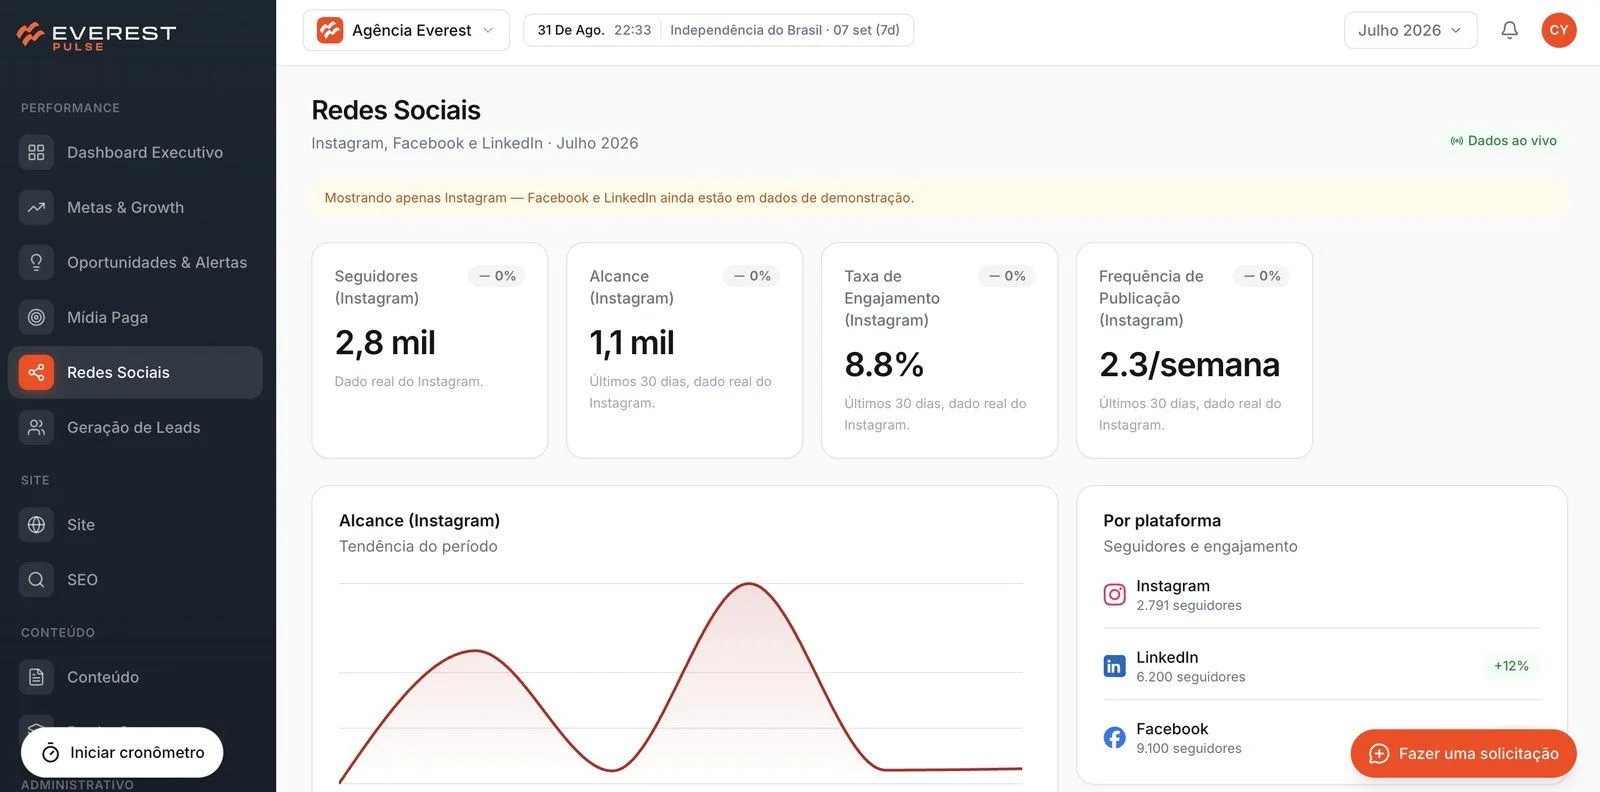Click the Instagram-only demo data notice
Viewport: 1600px width, 792px height.
(x=939, y=198)
